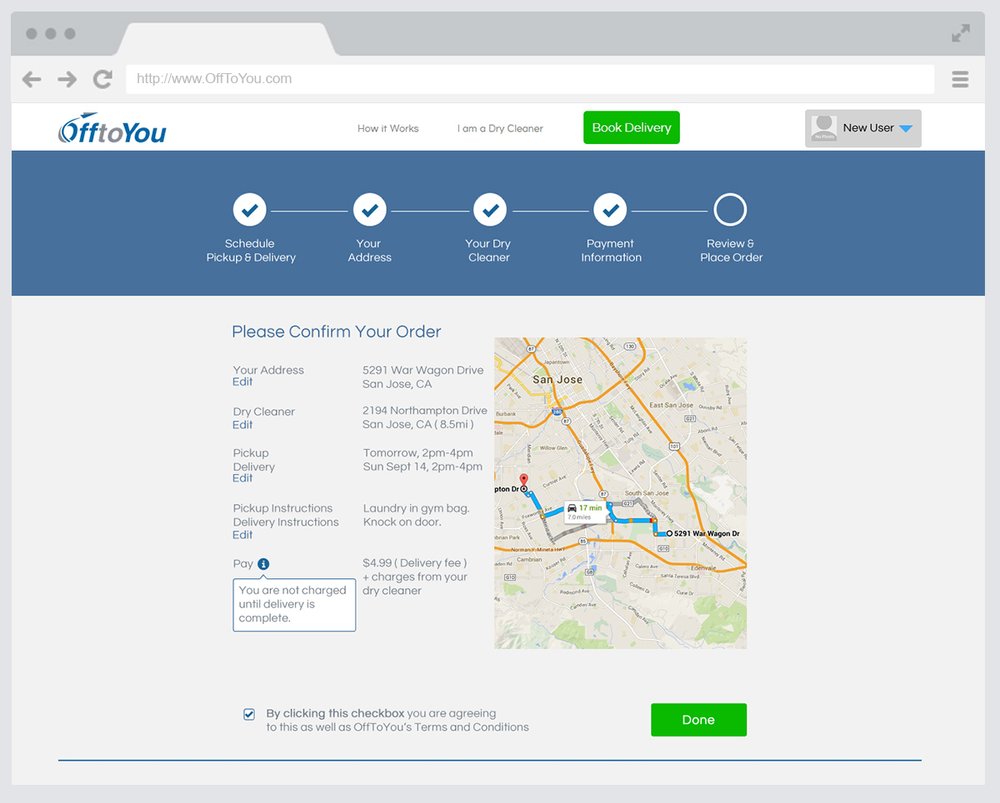Screen dimensions: 1000x803
Task: Click the OffToYou logo
Action: (112, 129)
